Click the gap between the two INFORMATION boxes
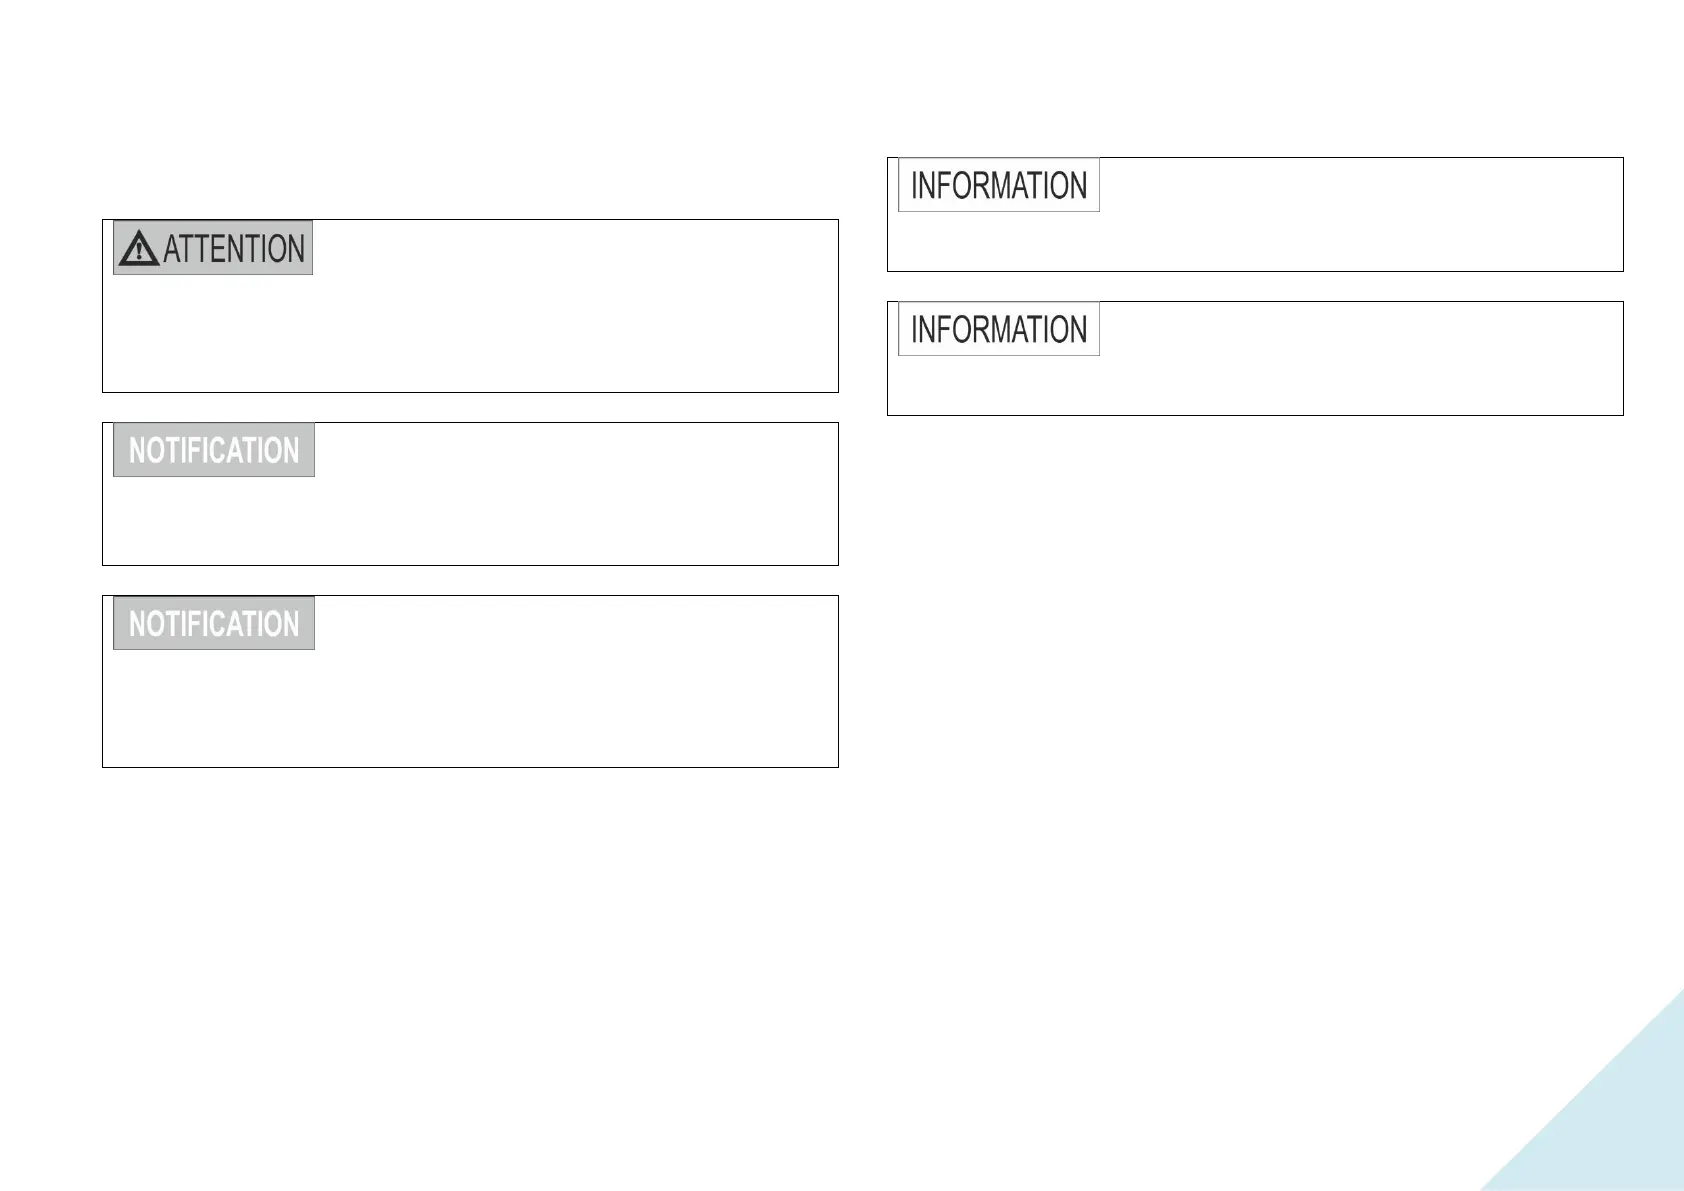The image size is (1684, 1191). tap(1255, 286)
